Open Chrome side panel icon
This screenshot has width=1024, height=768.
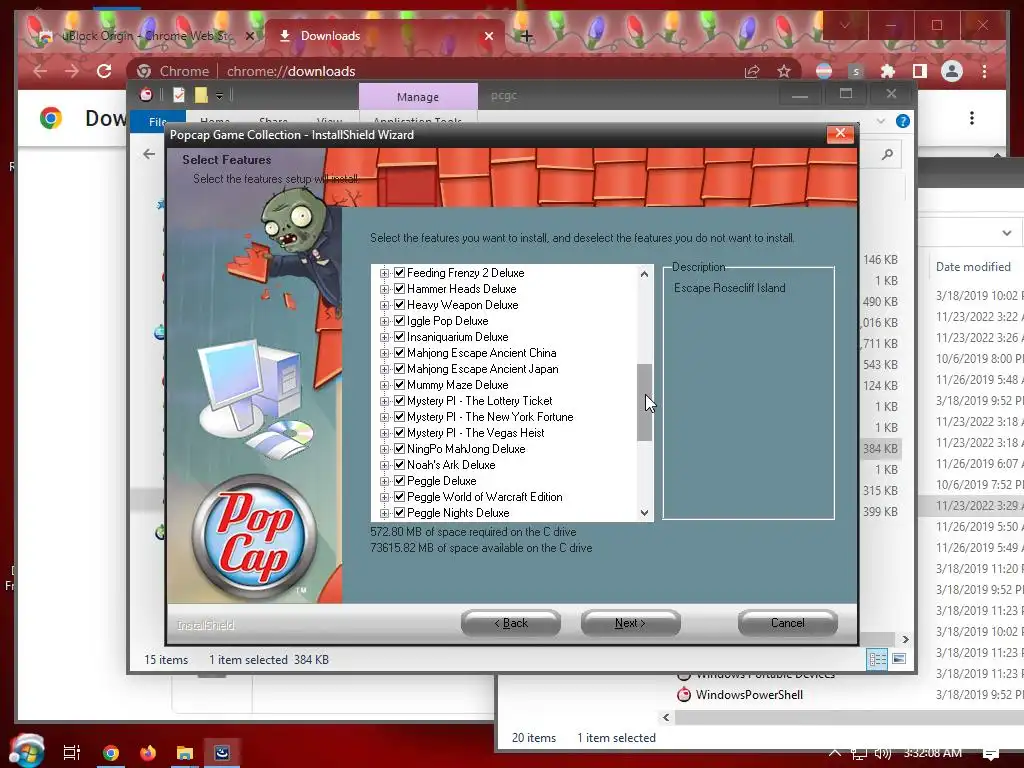pos(920,71)
